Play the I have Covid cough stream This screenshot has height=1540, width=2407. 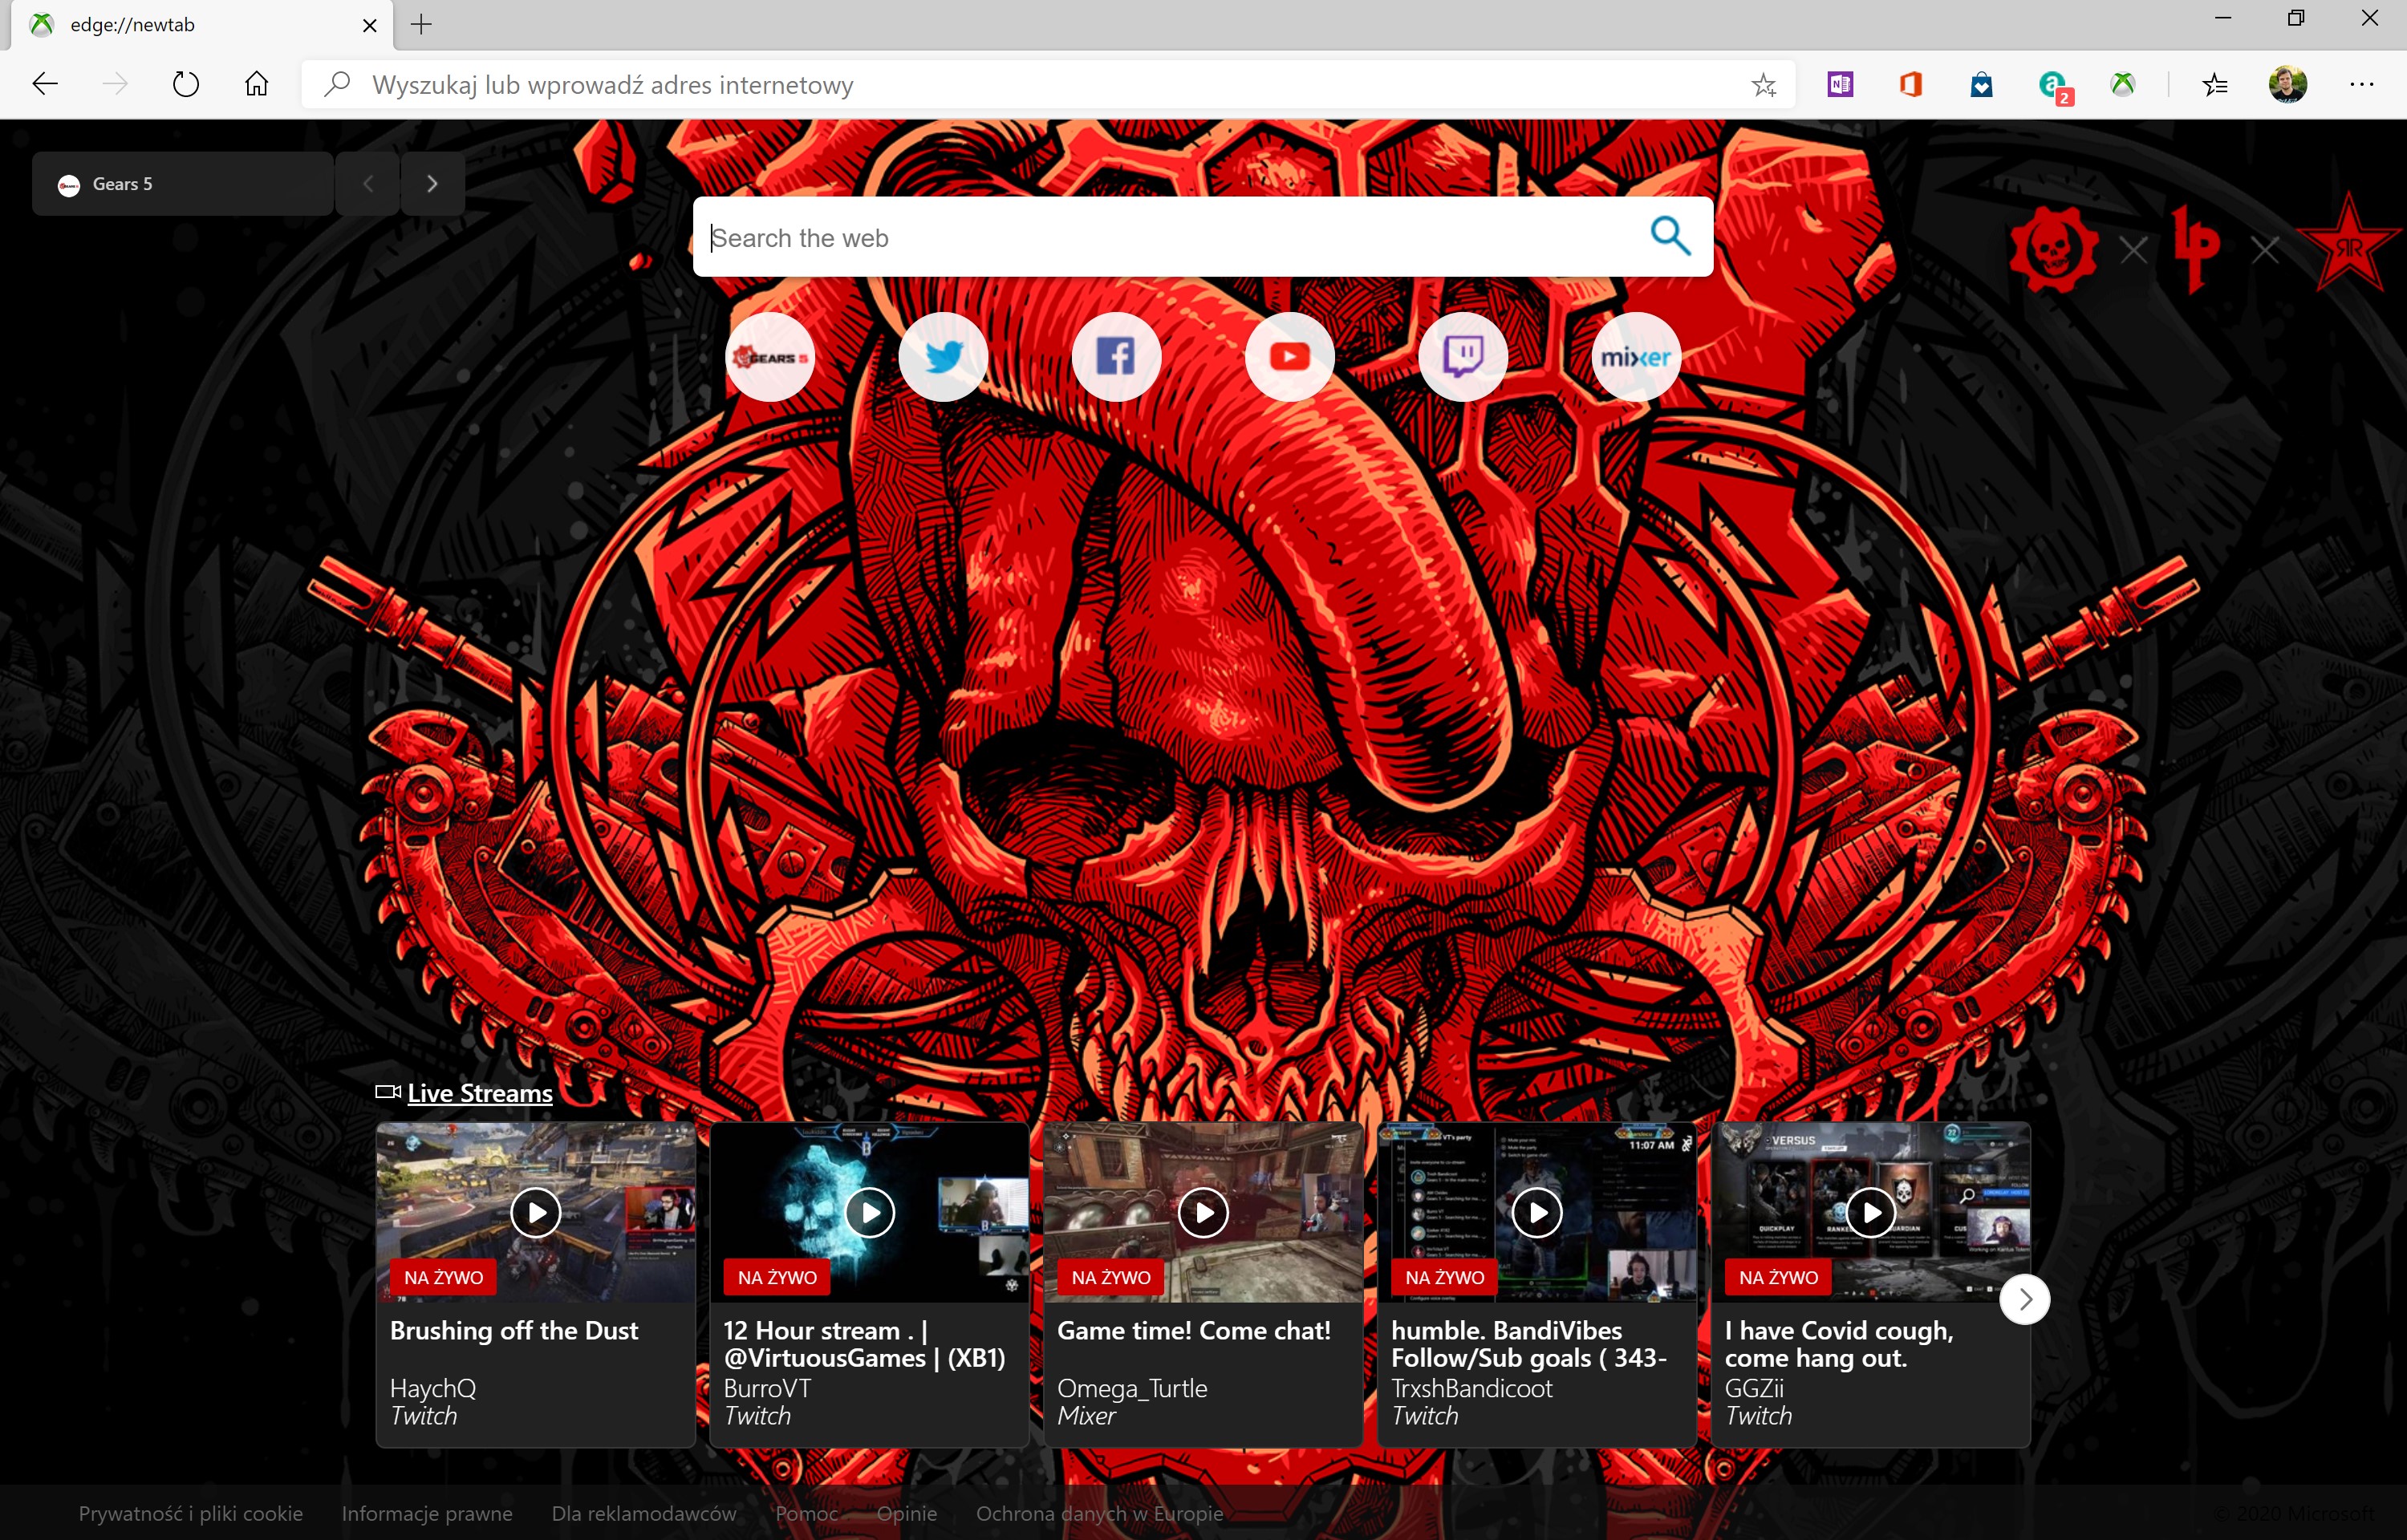click(x=1871, y=1213)
